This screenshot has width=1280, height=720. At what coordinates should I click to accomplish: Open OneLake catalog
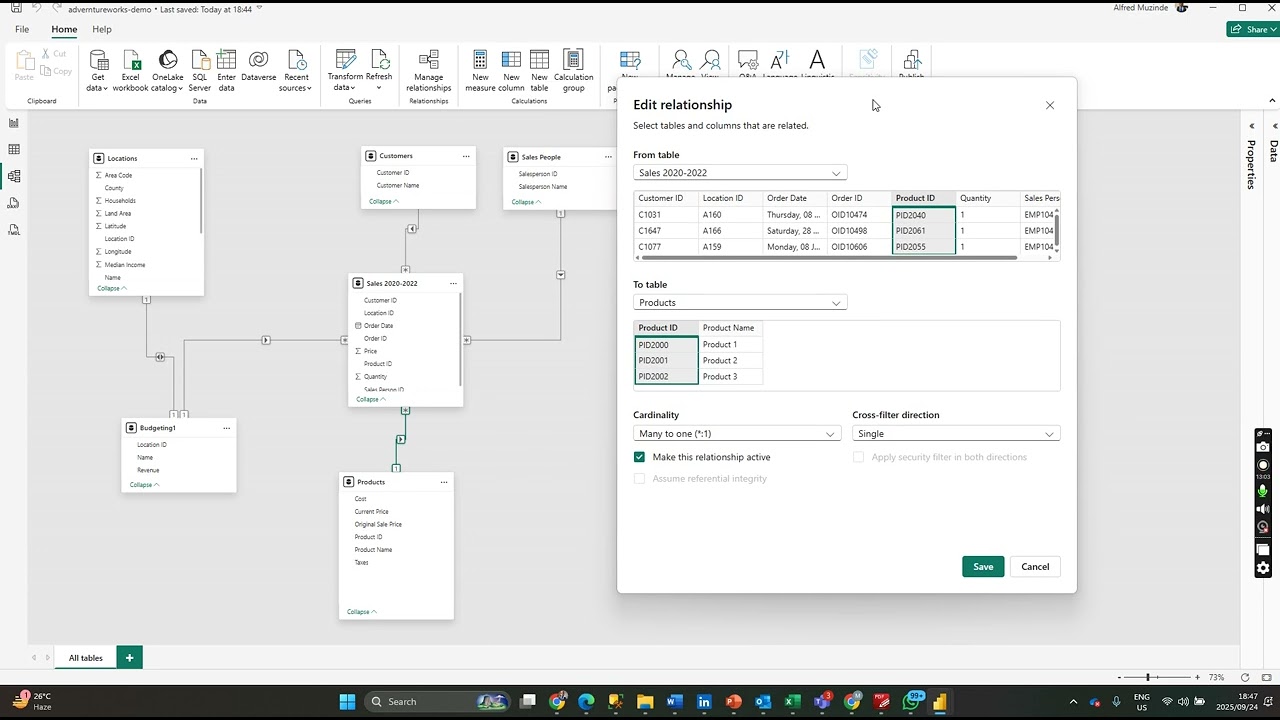[x=167, y=71]
